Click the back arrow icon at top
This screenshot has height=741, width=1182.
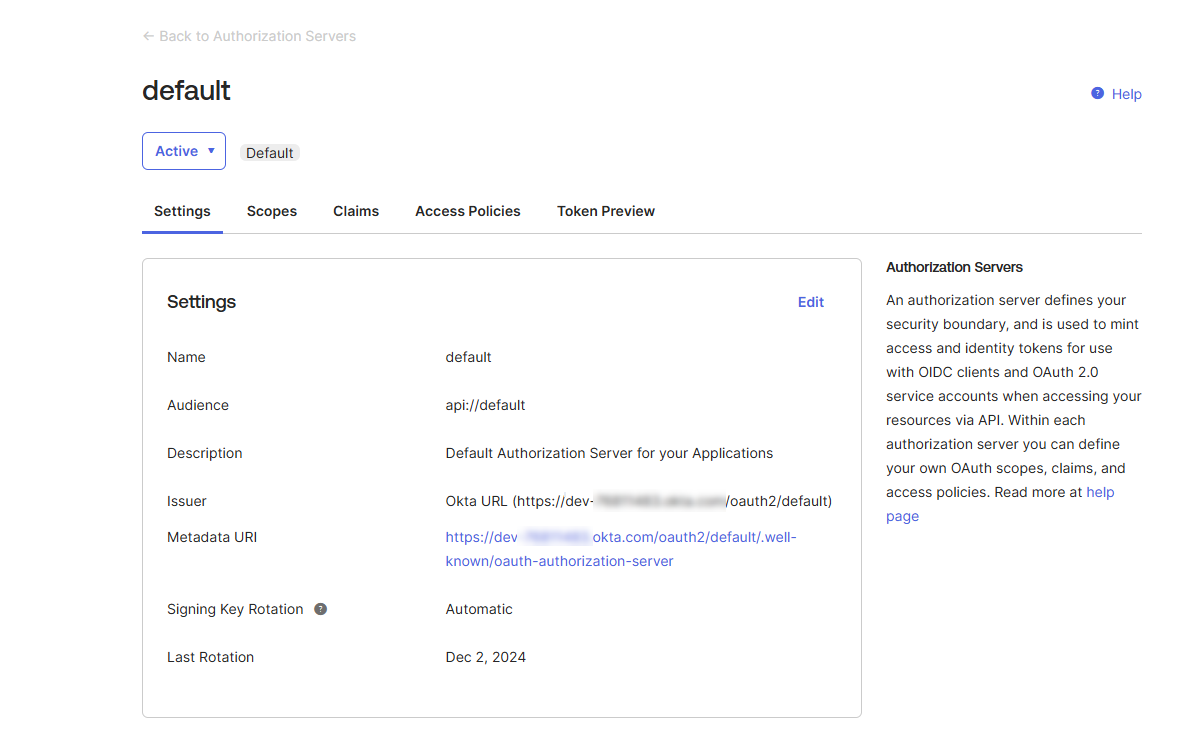[x=148, y=36]
